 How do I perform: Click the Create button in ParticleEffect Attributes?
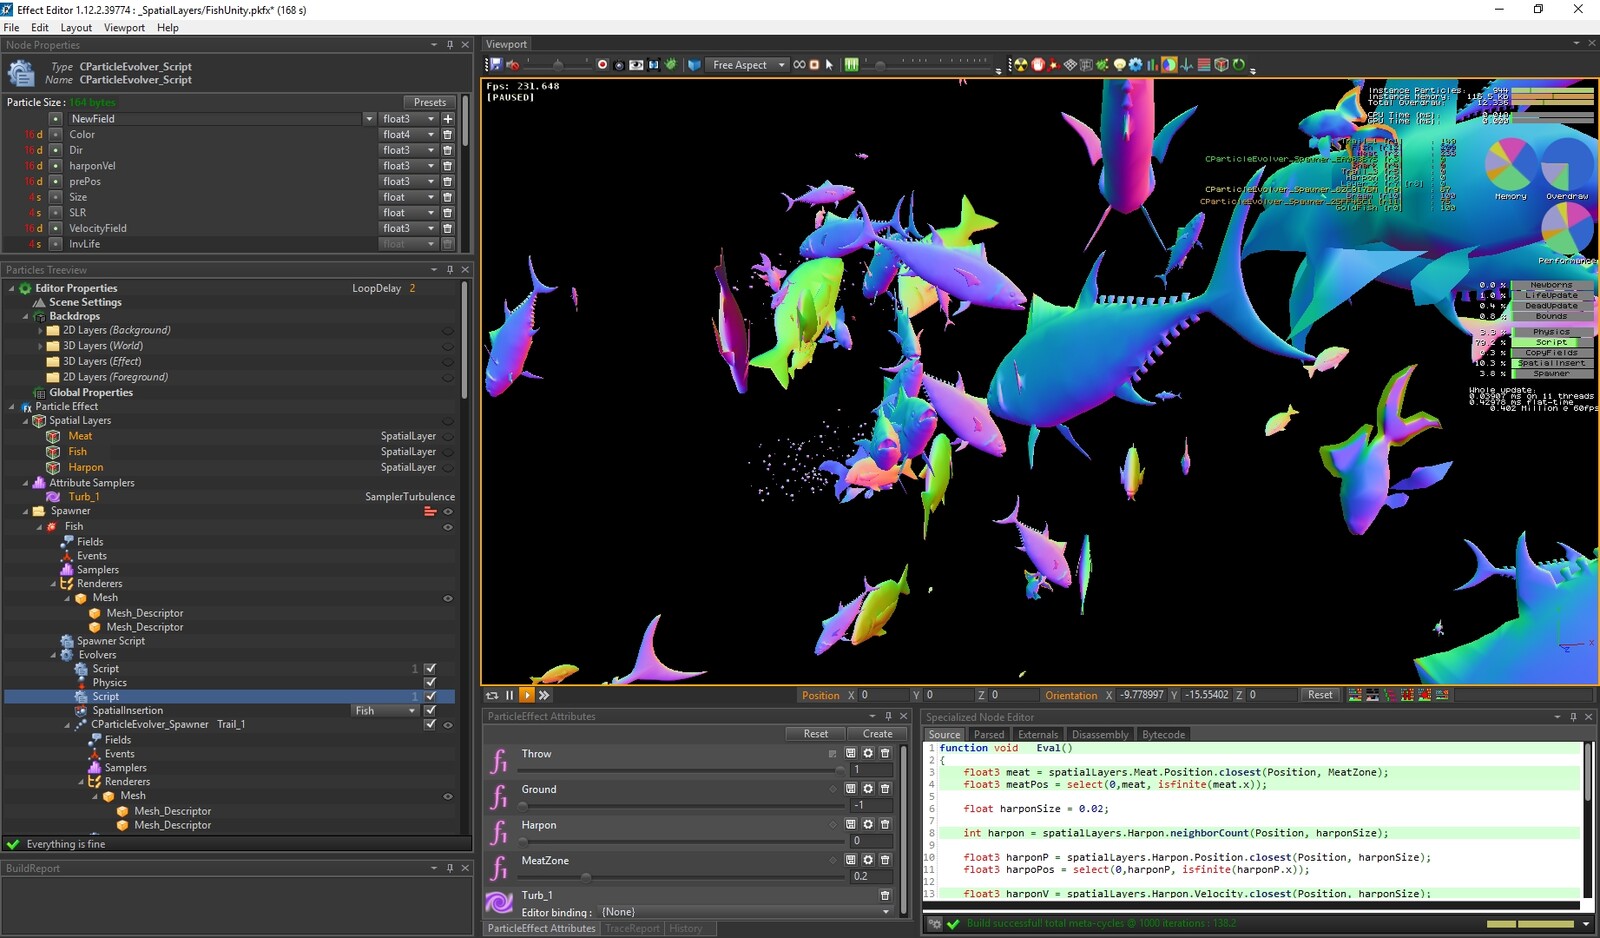tap(877, 733)
